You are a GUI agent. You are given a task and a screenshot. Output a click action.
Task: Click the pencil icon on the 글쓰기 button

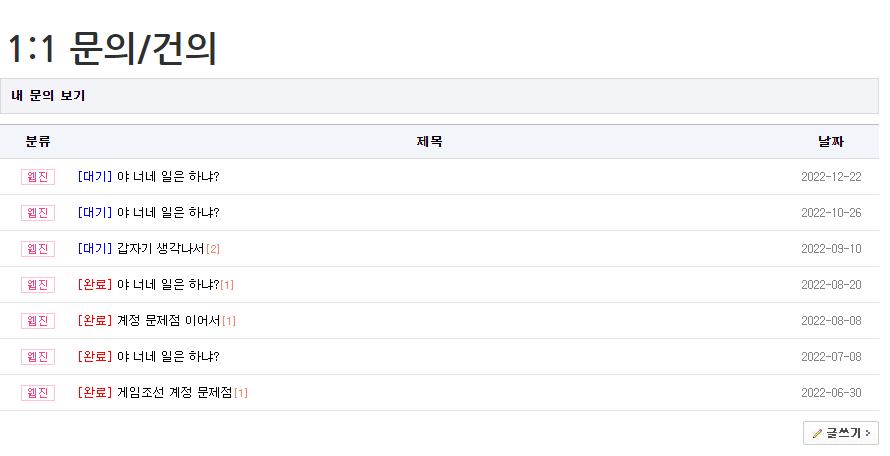[x=817, y=433]
